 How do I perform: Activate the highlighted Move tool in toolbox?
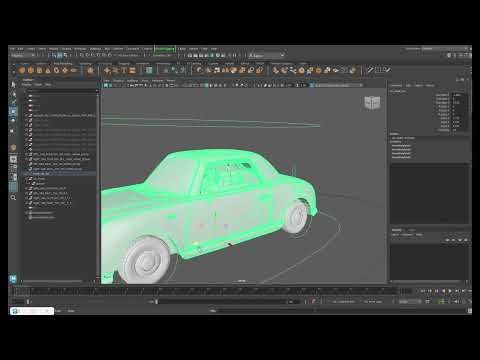(13, 111)
